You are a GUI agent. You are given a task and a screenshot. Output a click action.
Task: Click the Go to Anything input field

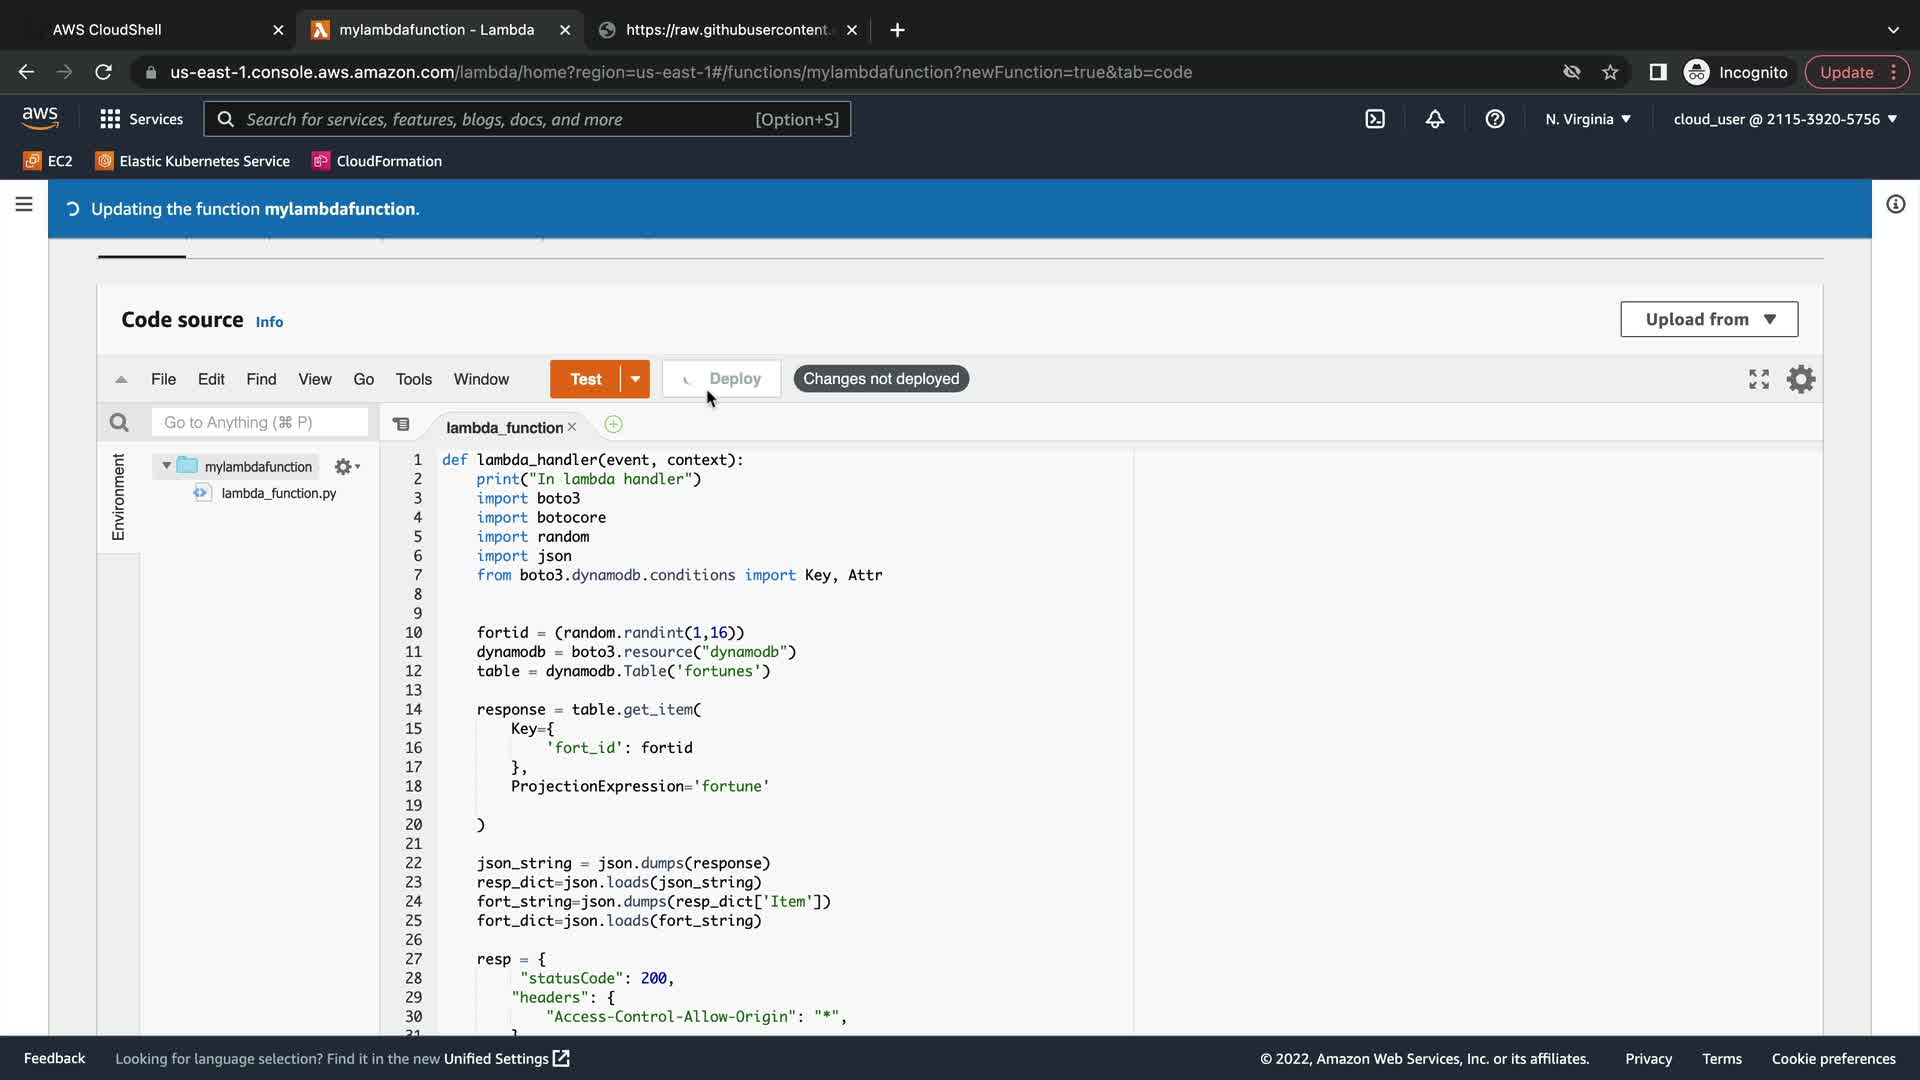coord(260,423)
